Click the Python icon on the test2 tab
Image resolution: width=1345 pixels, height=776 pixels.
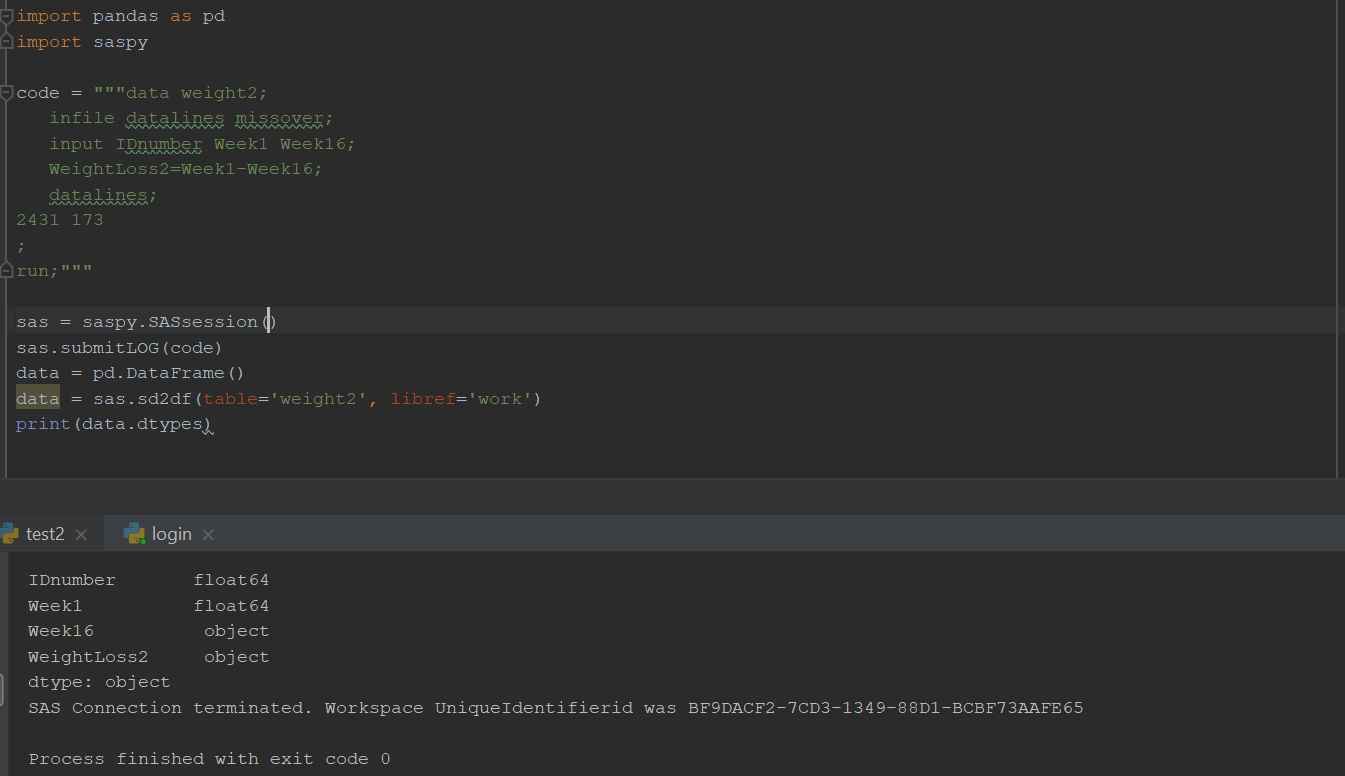(11, 533)
